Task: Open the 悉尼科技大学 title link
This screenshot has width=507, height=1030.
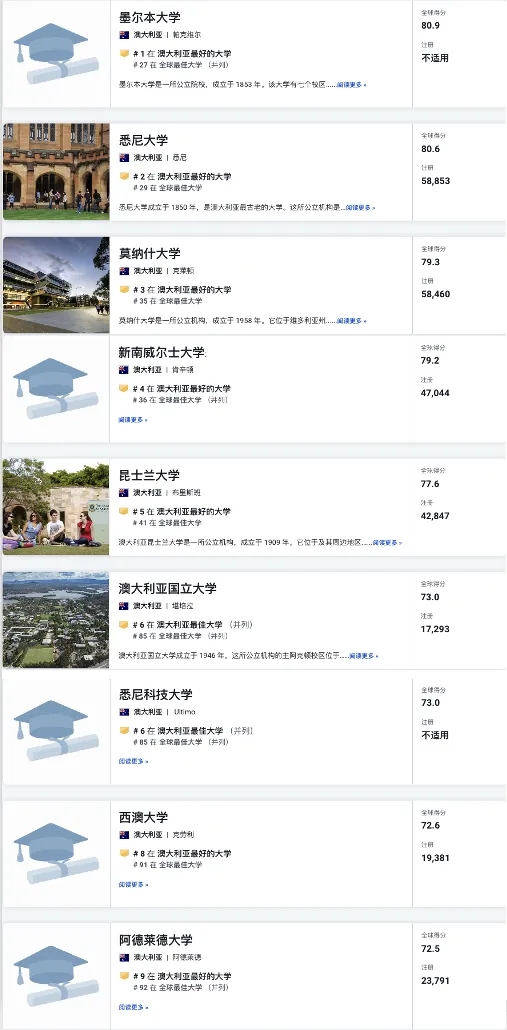Action: [x=156, y=694]
